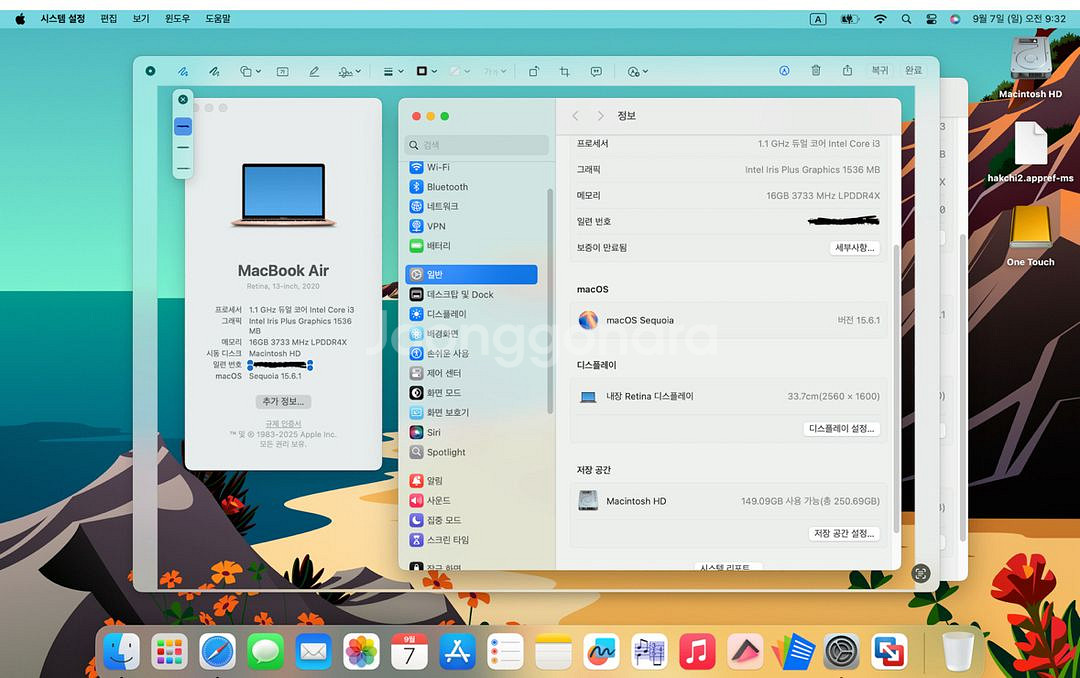Click the trash icon to delete screenshot
1080x678 pixels.
[816, 71]
